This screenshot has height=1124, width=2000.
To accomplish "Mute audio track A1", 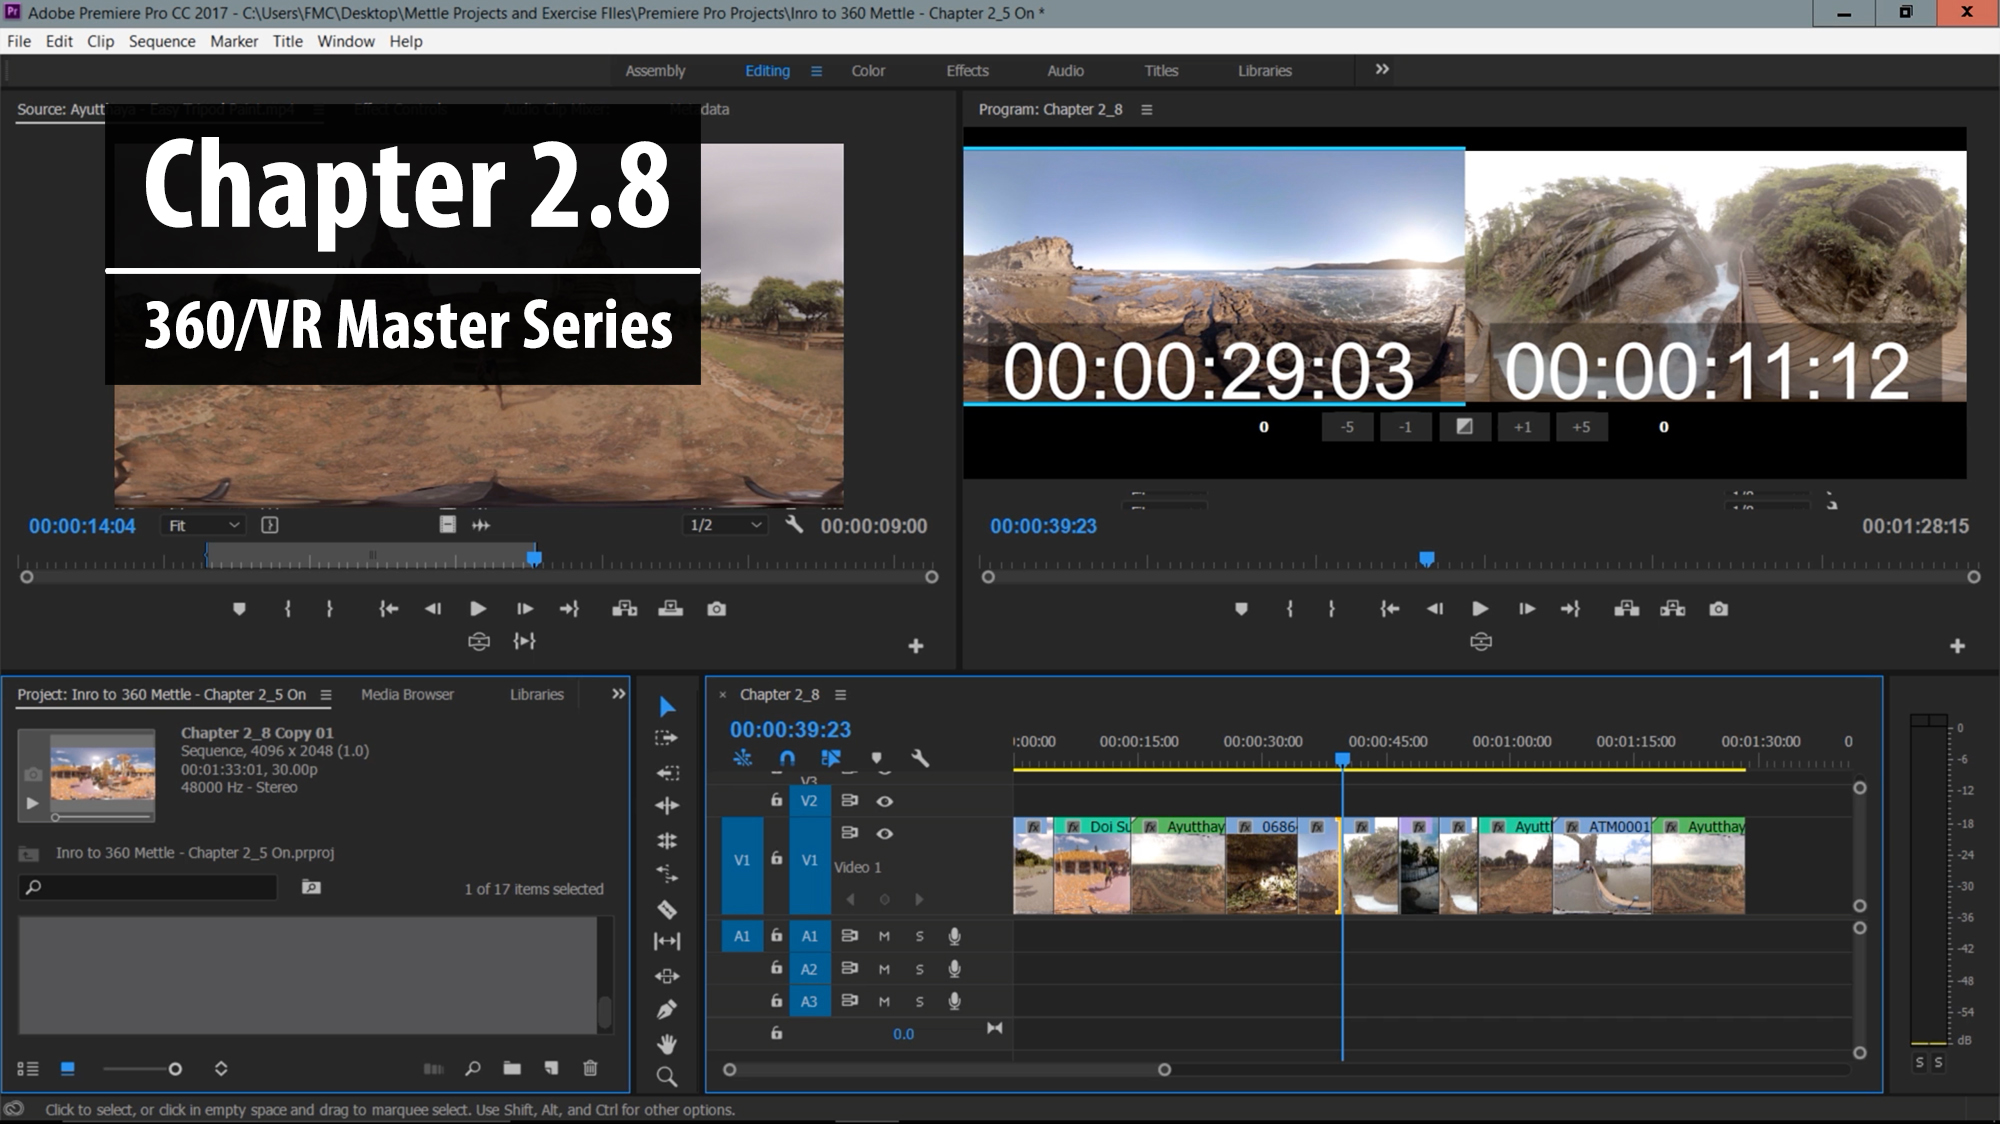I will point(883,936).
